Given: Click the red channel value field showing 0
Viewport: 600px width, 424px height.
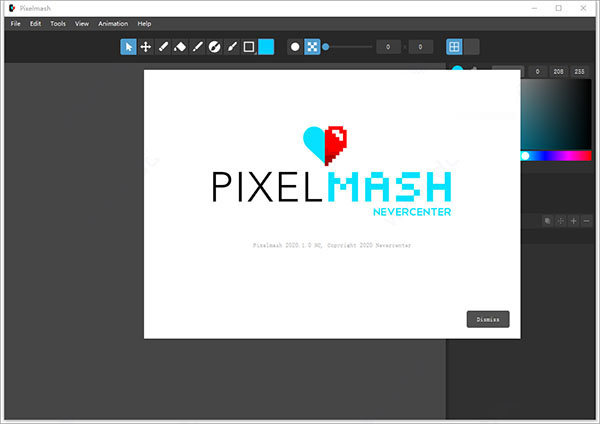Looking at the screenshot, I should coord(537,72).
